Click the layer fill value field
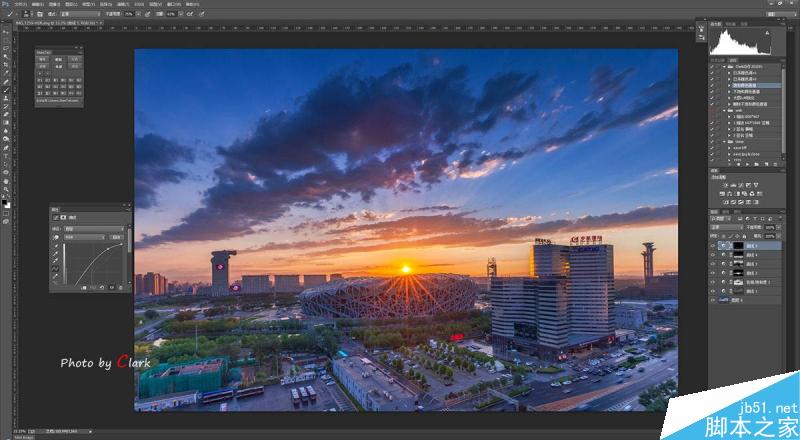Image resolution: width=800 pixels, height=440 pixels. click(770, 236)
